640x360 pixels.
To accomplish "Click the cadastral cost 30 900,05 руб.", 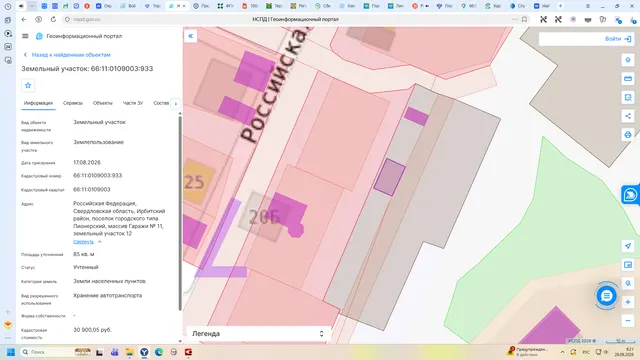I will tap(92, 330).
